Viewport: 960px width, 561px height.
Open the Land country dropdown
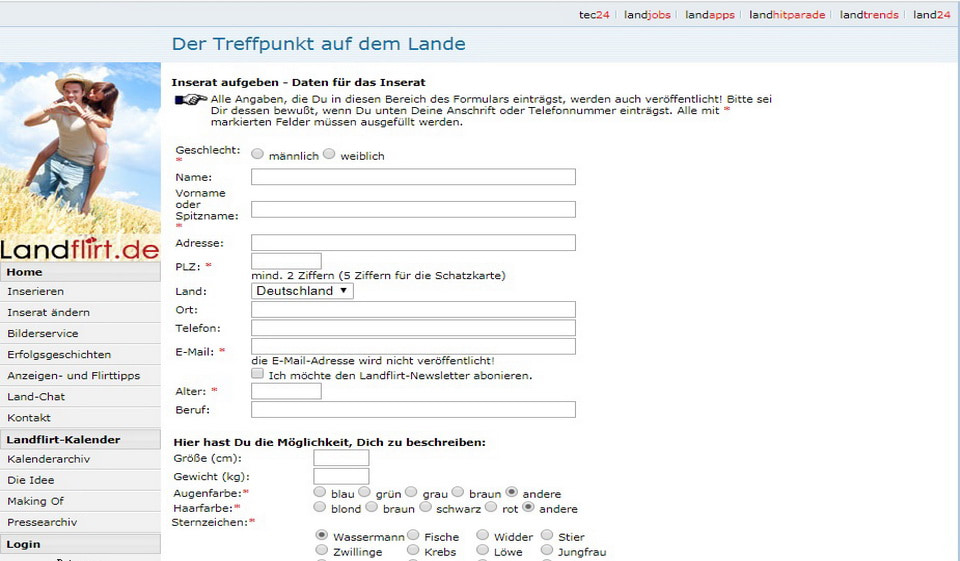(302, 291)
